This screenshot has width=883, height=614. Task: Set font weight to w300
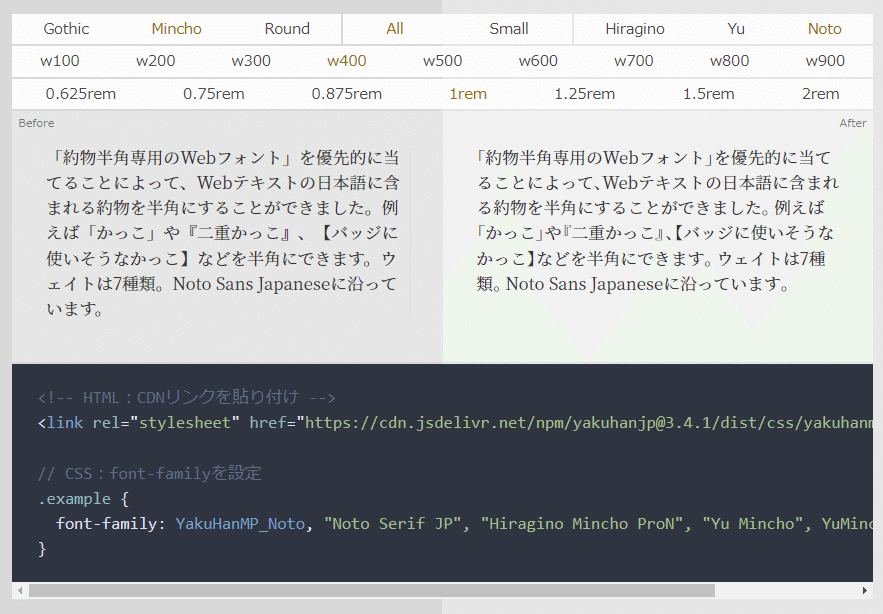251,61
